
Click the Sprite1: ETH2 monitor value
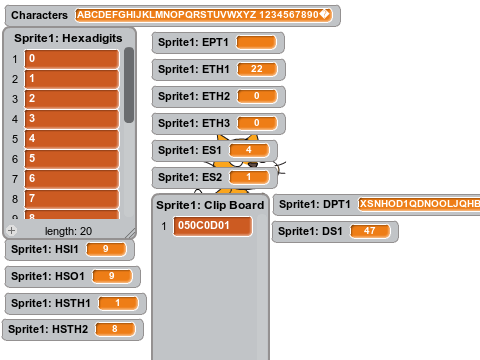point(257,96)
